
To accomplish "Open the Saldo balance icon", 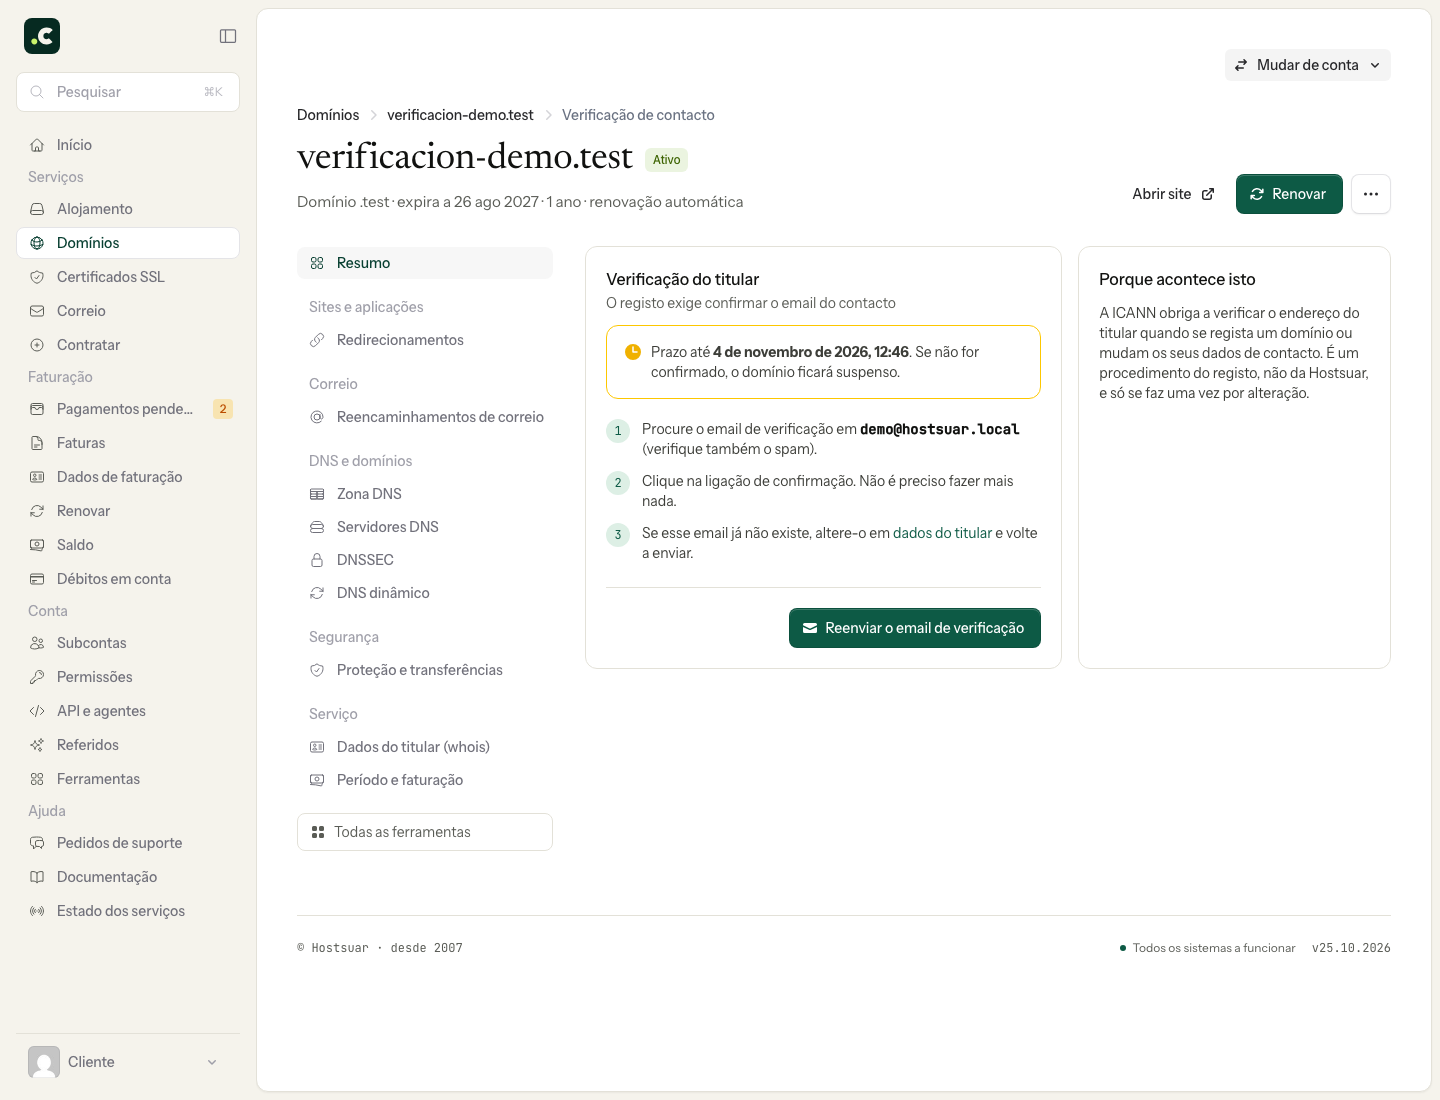I will click(x=37, y=545).
